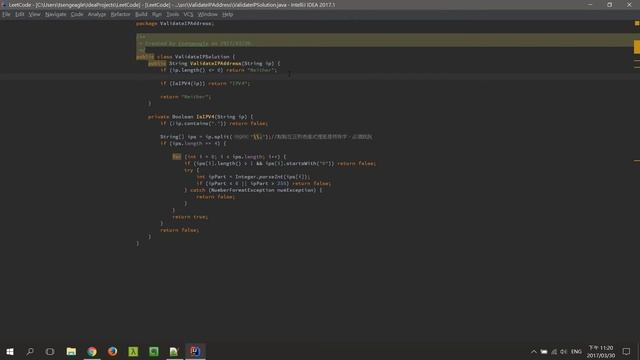
Task: Open the network tray icon
Action: 554,351
